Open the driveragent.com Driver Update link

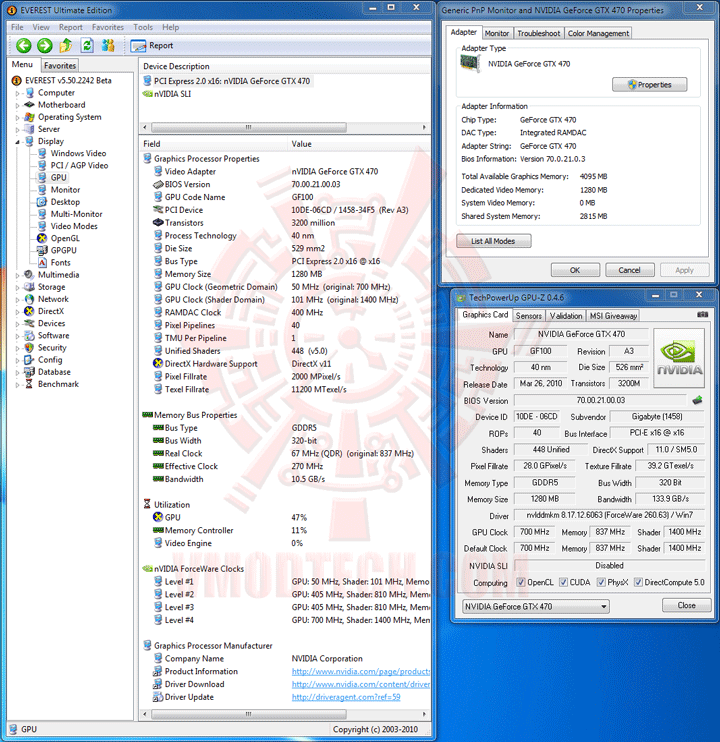pyautogui.click(x=346, y=697)
